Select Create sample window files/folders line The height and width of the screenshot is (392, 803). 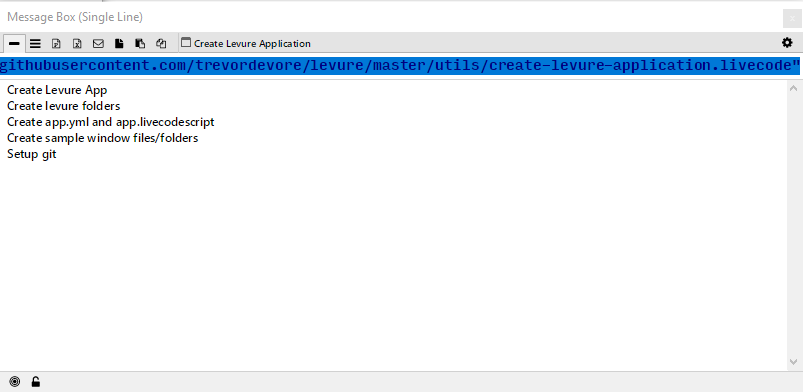click(x=102, y=138)
